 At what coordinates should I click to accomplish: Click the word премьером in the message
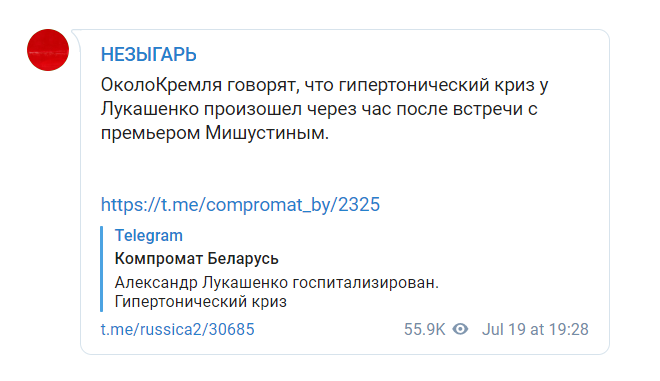[x=151, y=134]
